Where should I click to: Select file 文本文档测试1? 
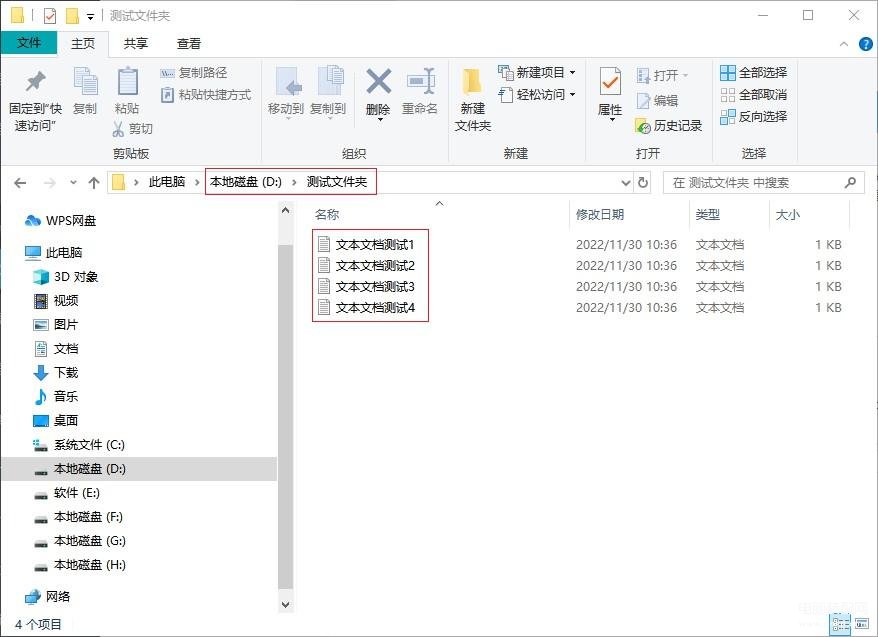(366, 245)
